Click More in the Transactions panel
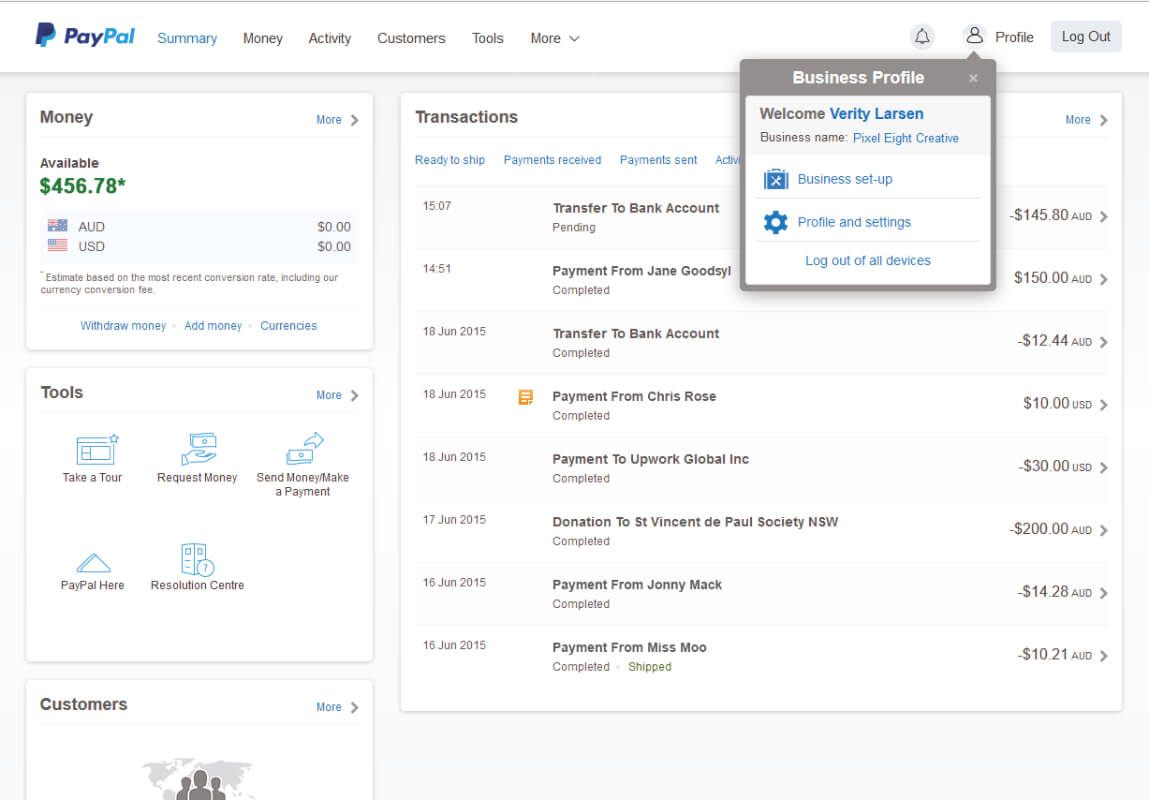Viewport: 1149px width, 800px height. click(1086, 120)
